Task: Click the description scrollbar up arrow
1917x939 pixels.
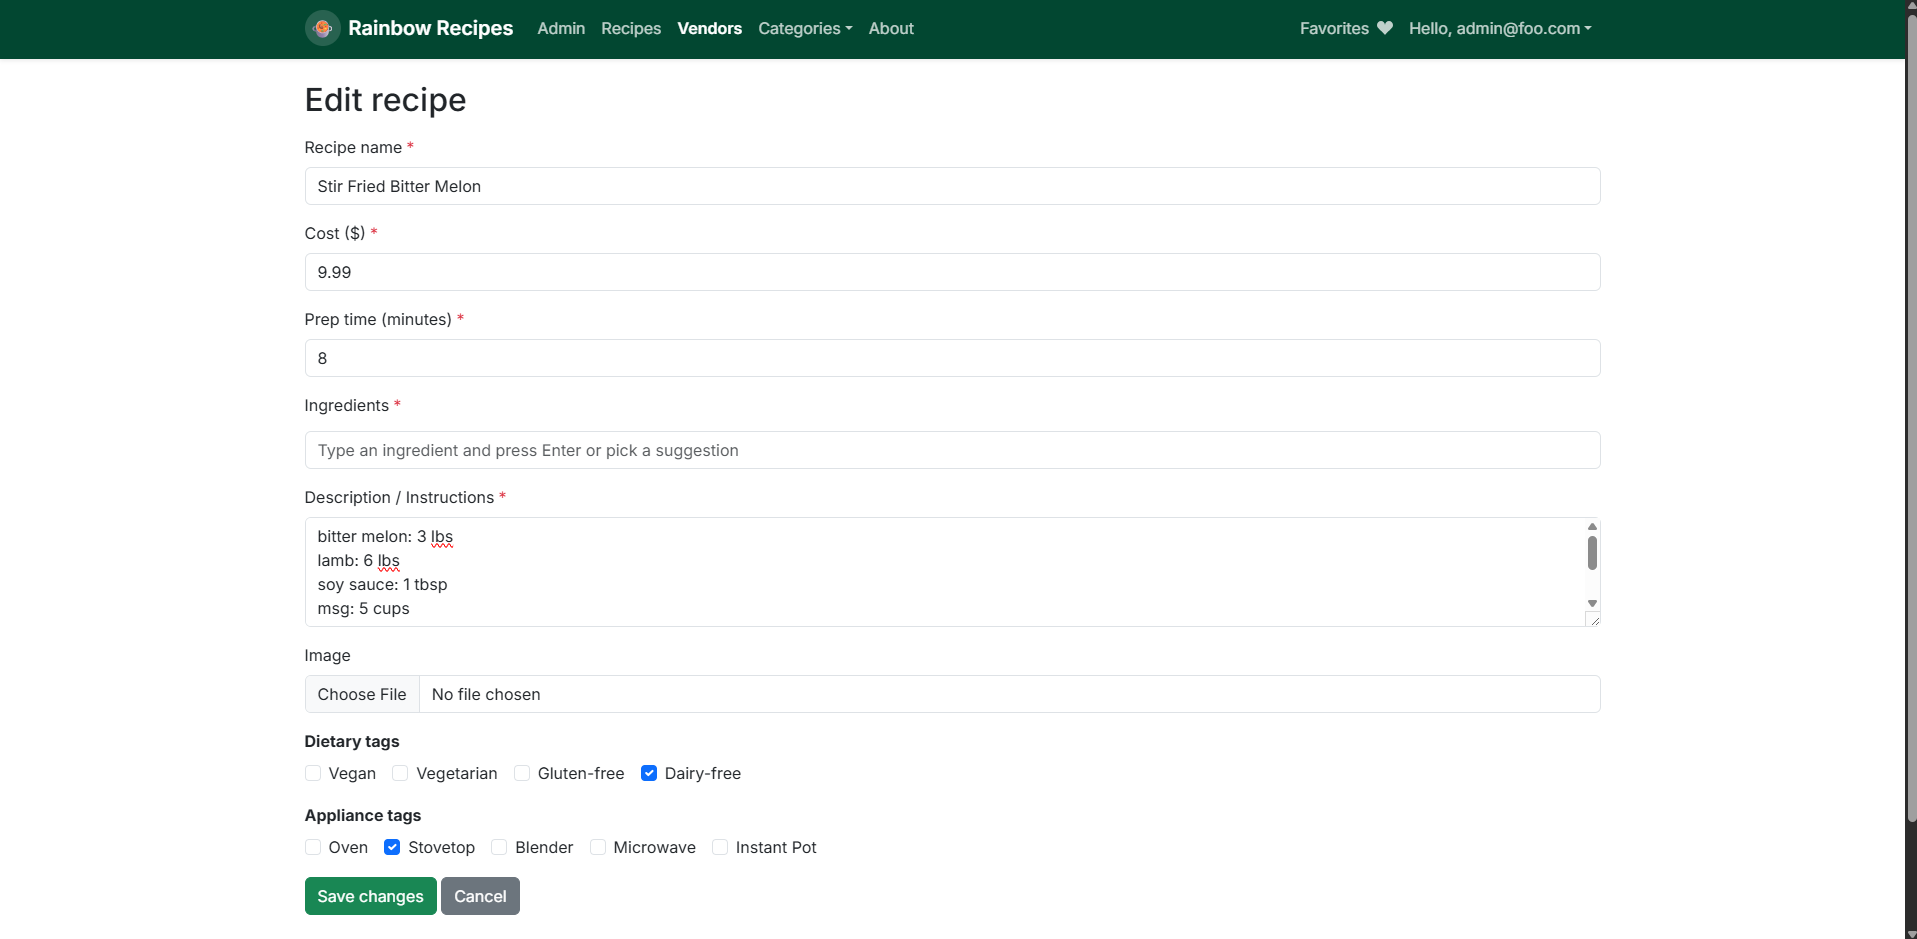Action: 1592,527
